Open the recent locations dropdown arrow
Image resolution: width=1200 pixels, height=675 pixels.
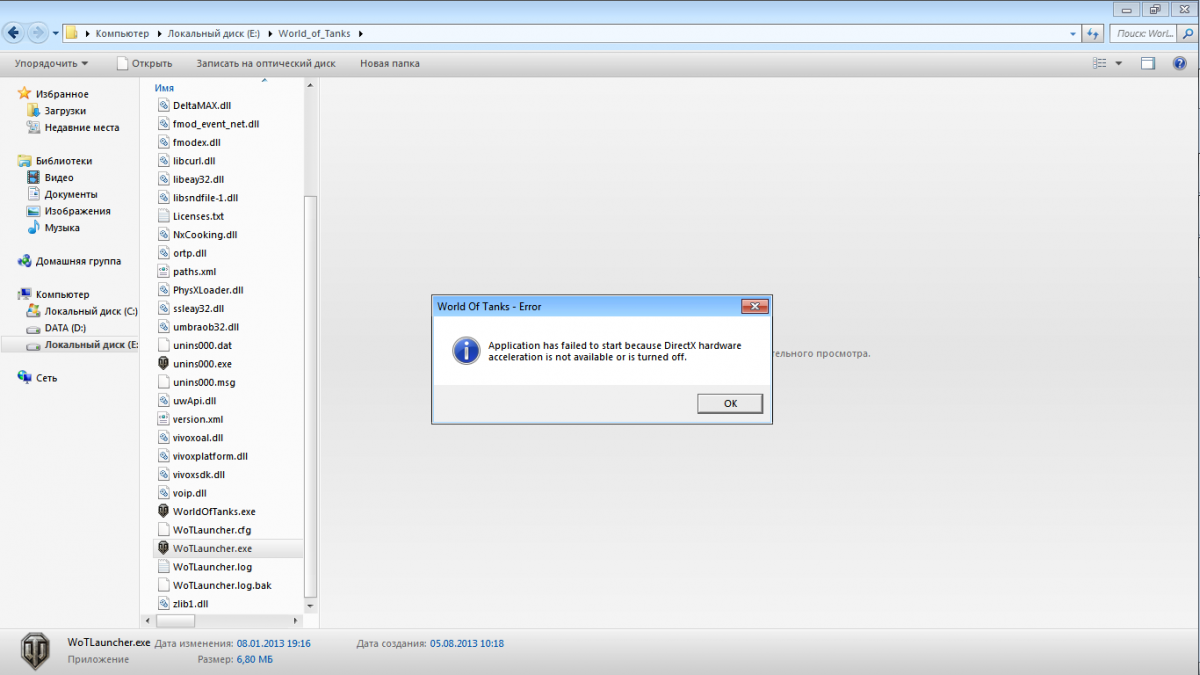(x=55, y=34)
